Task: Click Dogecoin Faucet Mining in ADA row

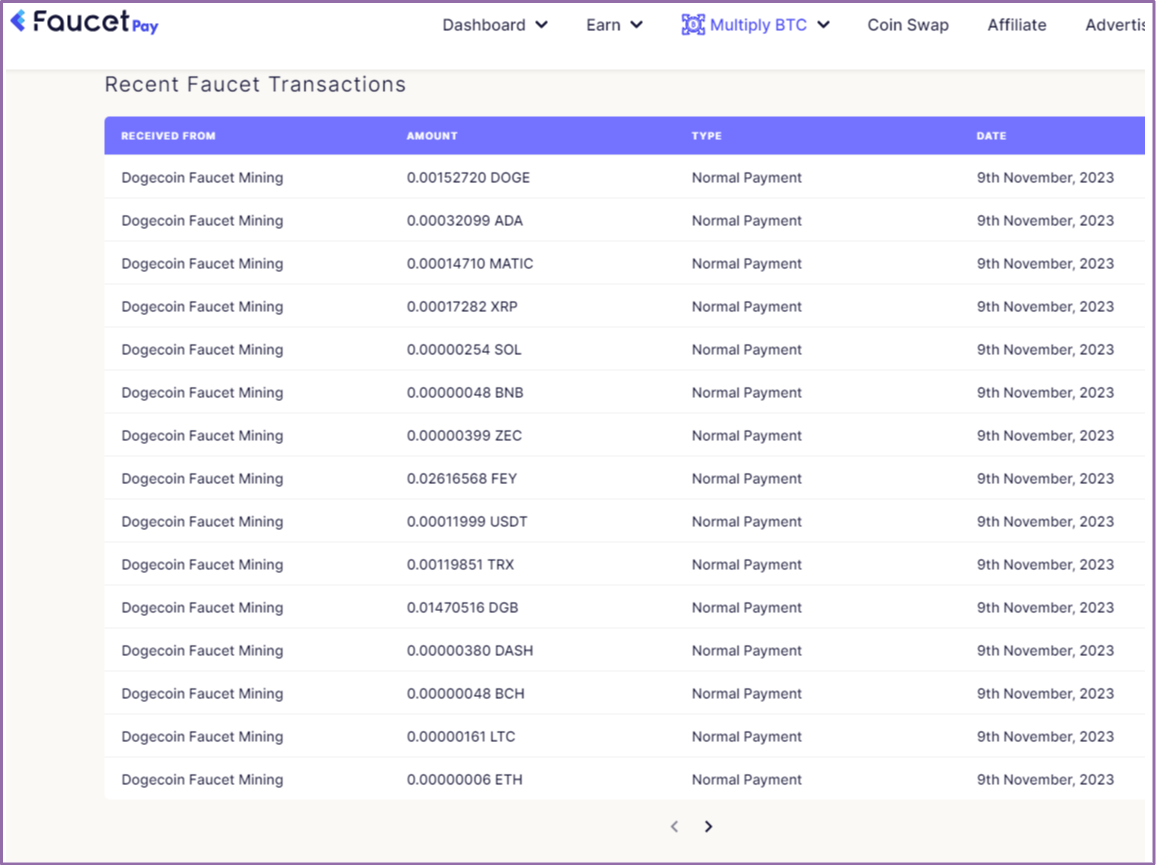Action: (x=202, y=220)
